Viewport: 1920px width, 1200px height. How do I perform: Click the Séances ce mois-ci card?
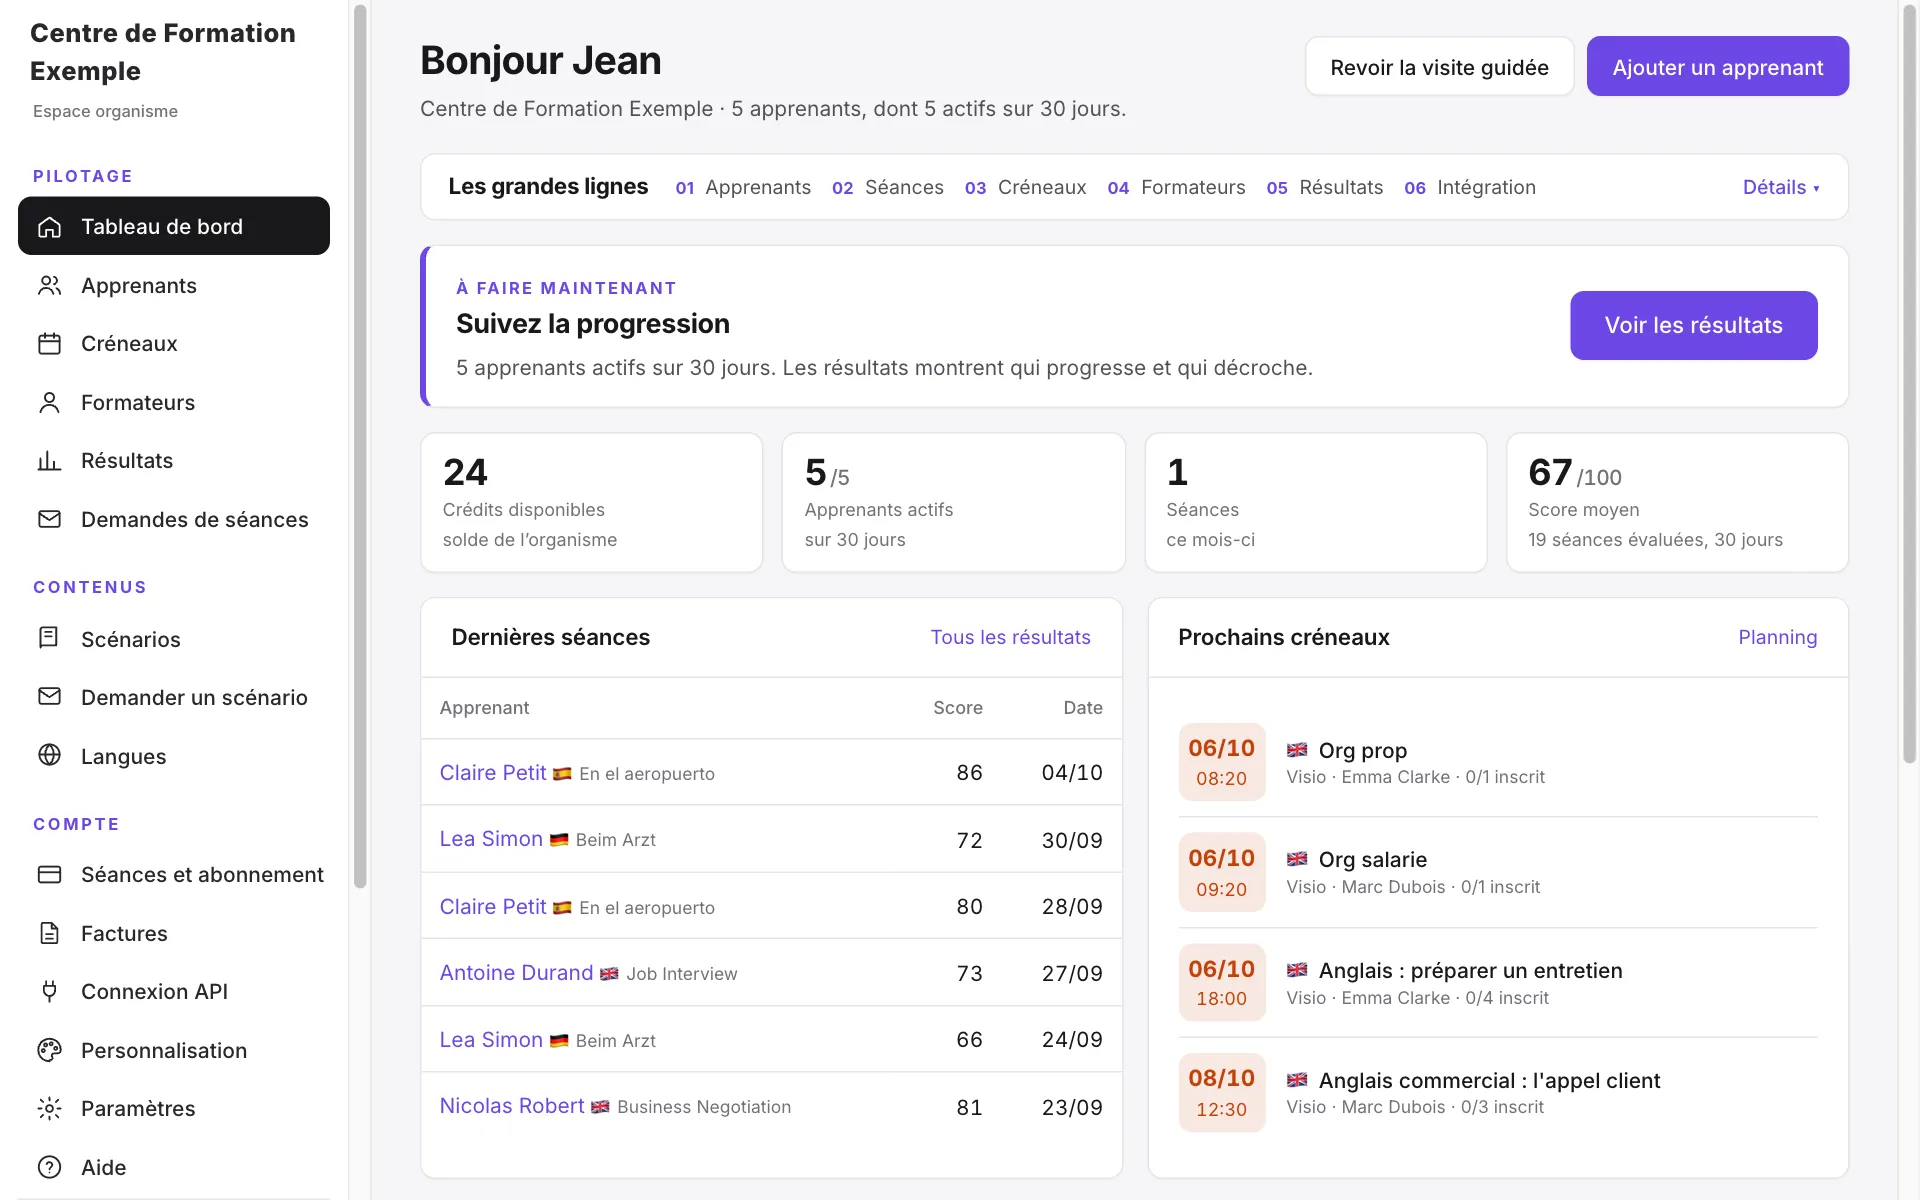tap(1315, 502)
